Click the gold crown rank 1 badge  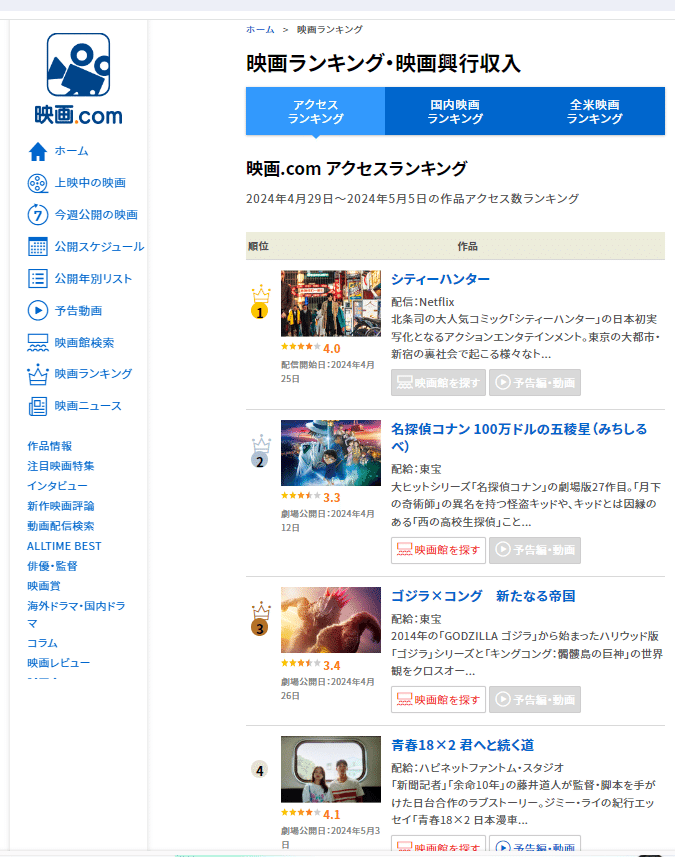coord(261,302)
